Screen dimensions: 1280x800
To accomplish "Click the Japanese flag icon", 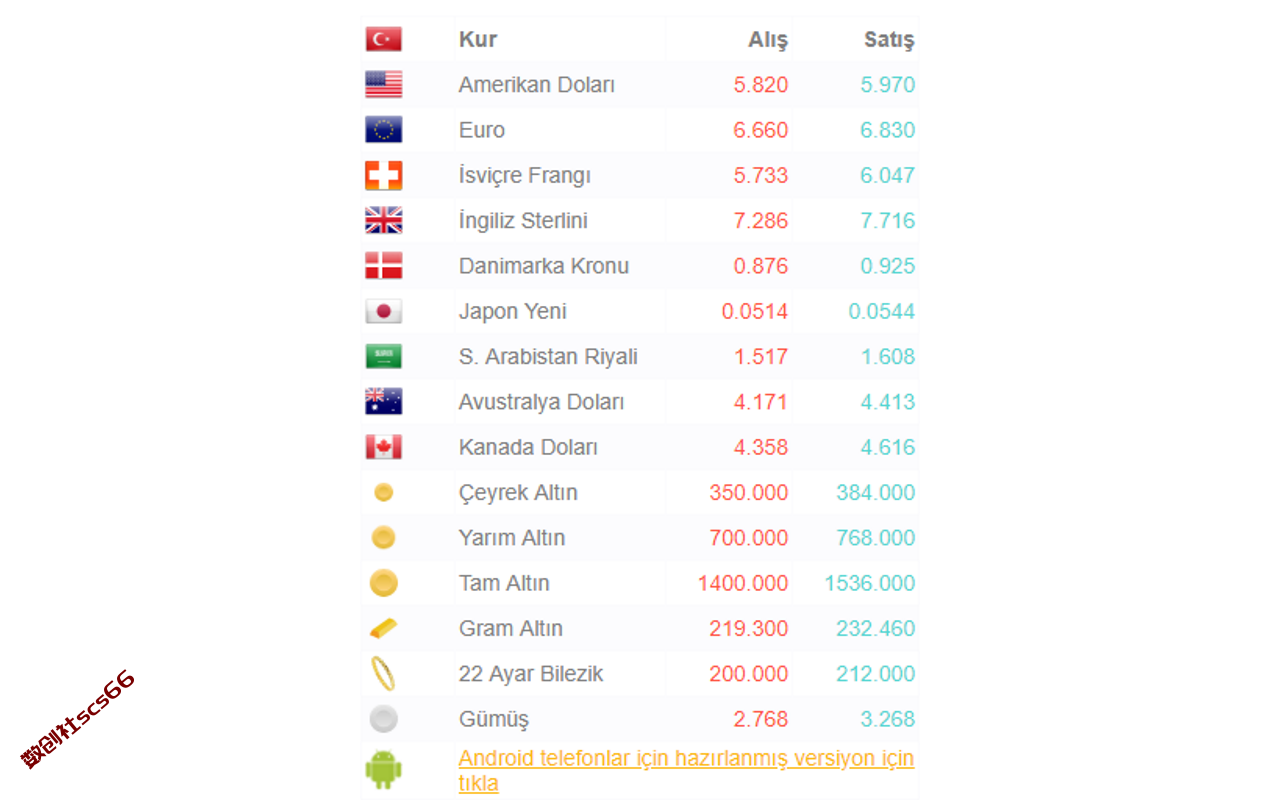I will (383, 311).
